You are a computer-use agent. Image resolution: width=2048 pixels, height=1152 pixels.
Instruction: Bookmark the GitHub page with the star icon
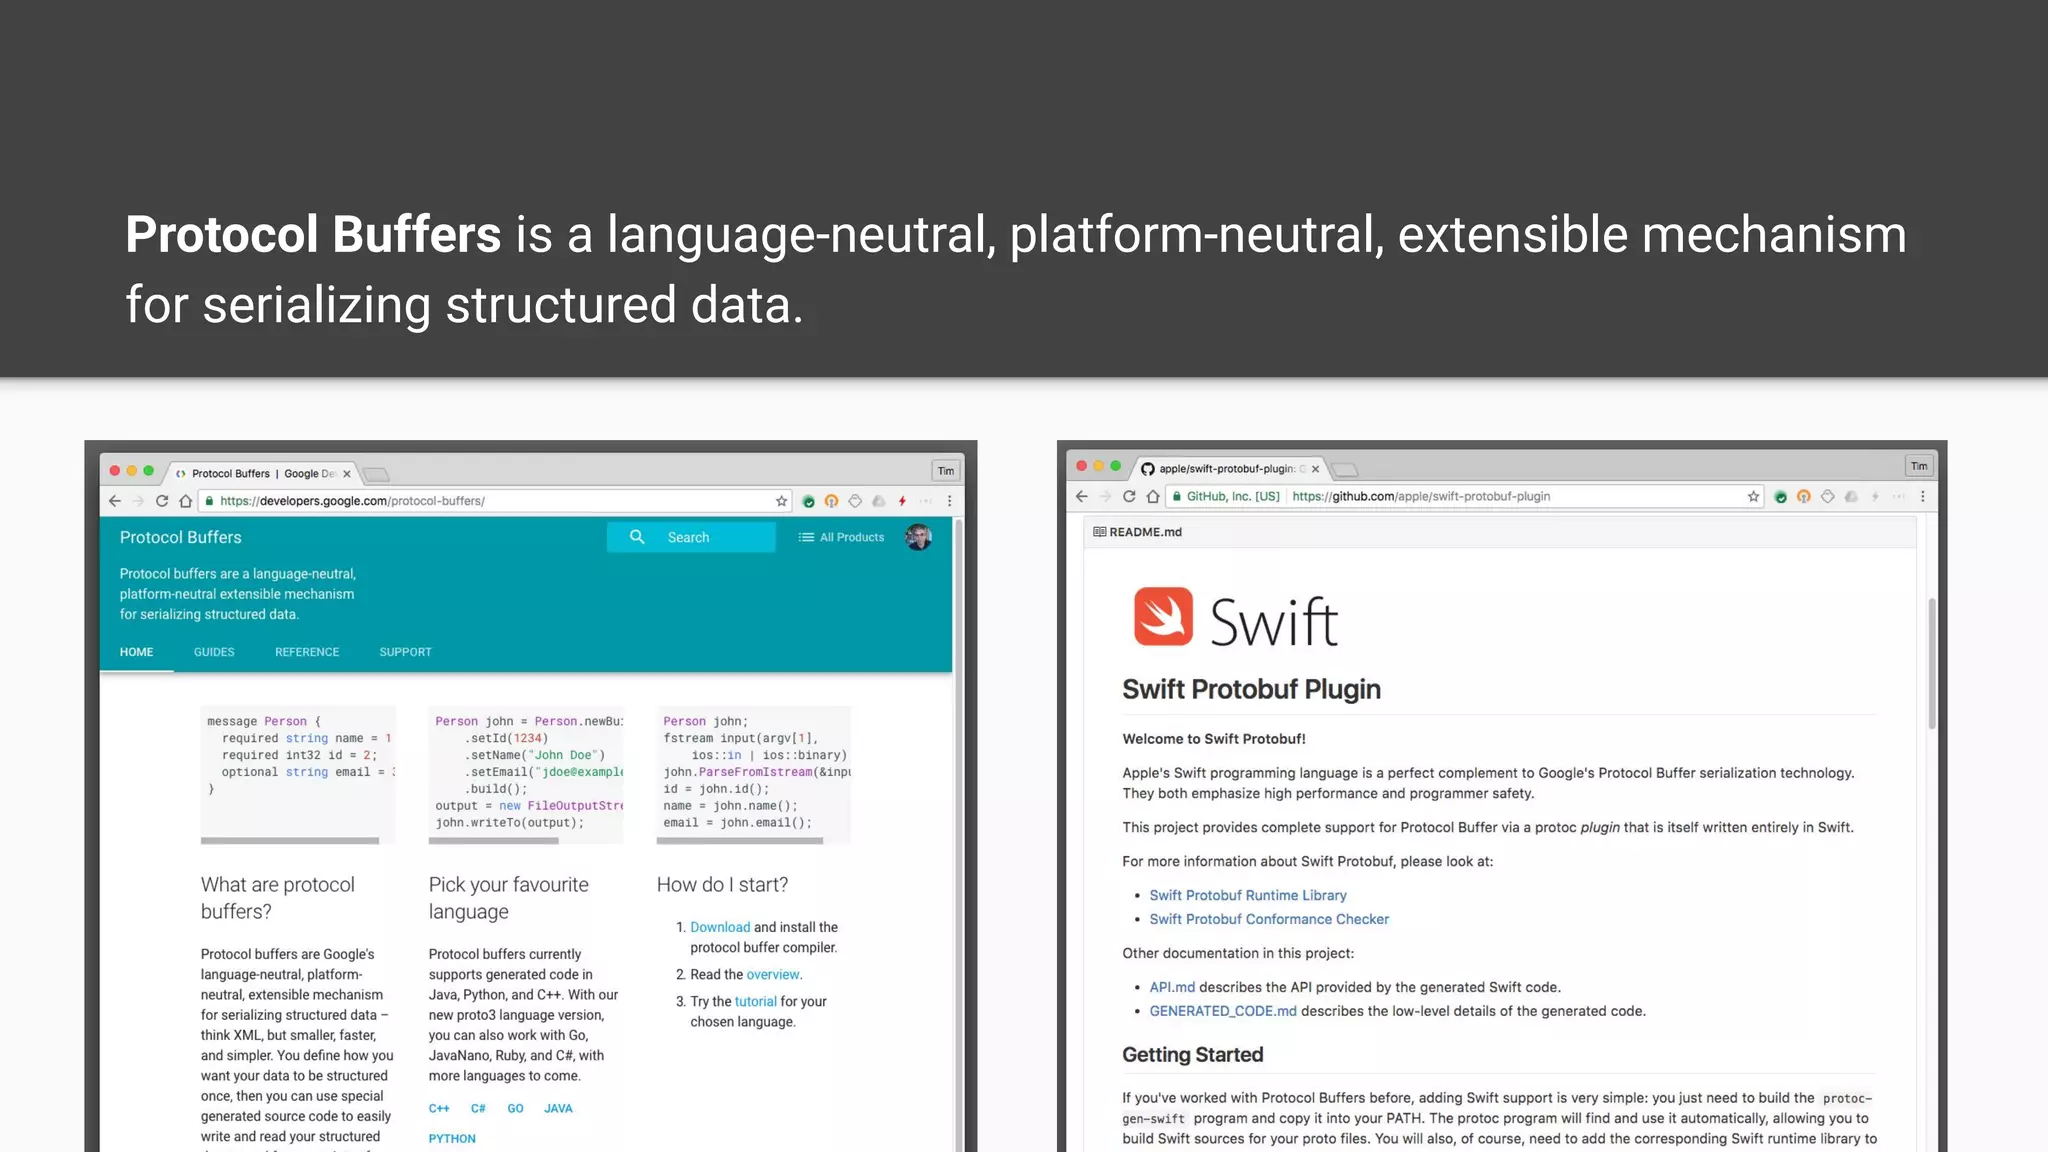(x=1753, y=496)
